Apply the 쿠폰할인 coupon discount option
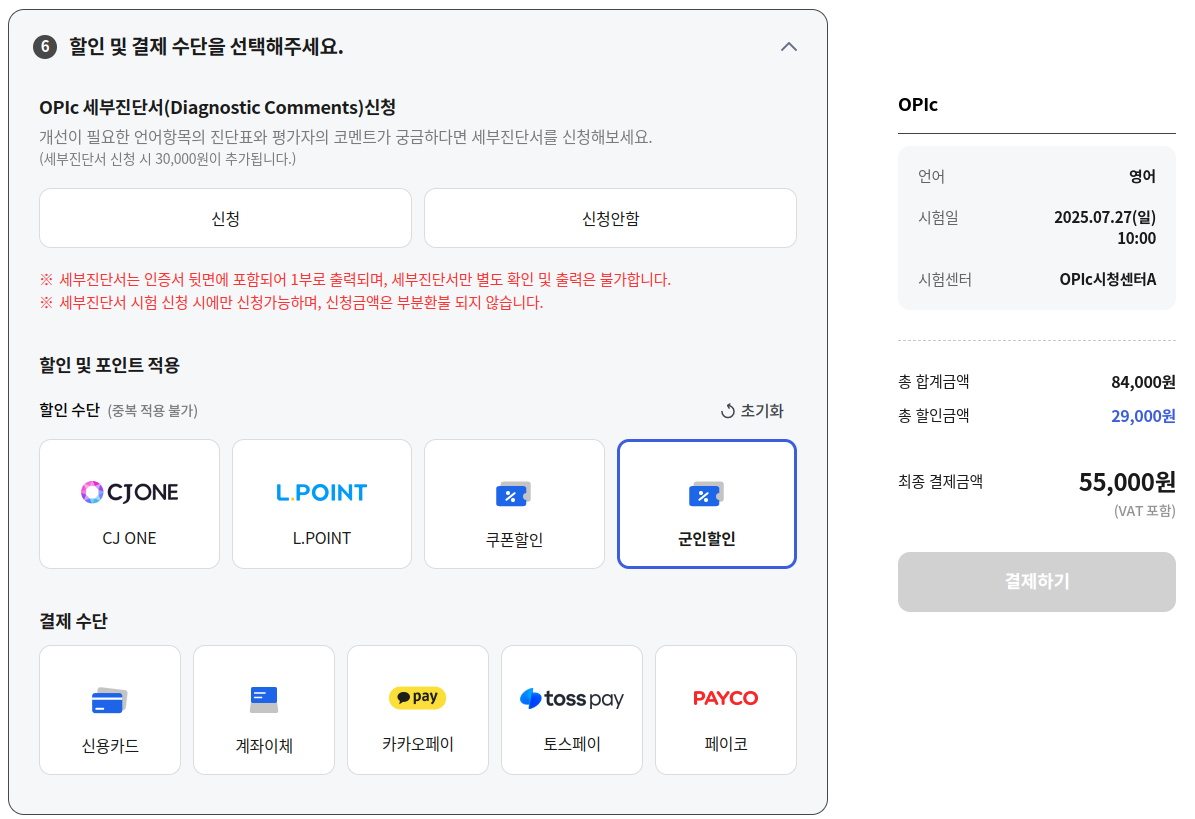Viewport: 1195px width, 819px height. point(514,503)
